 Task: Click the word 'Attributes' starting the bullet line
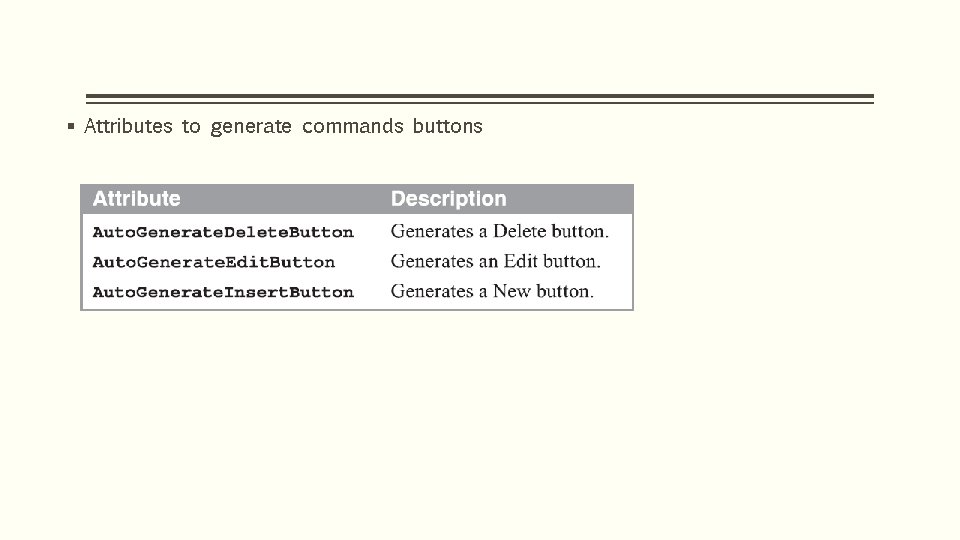point(128,127)
